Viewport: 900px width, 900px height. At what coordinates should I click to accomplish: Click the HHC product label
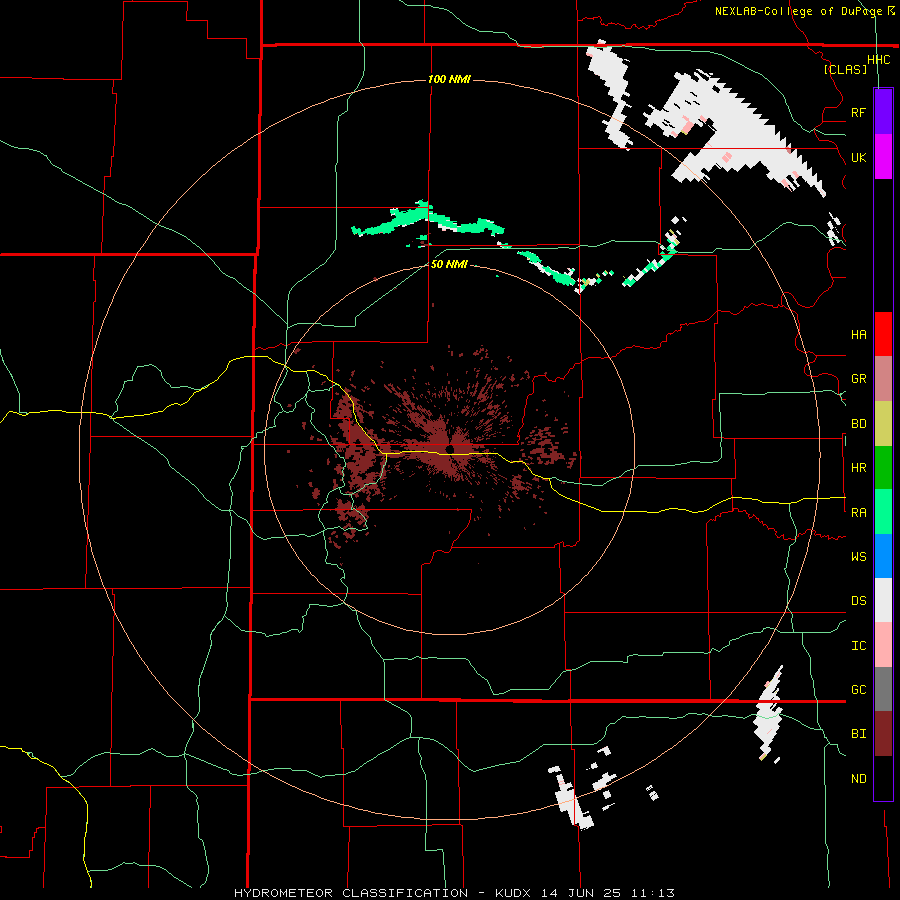[x=878, y=60]
